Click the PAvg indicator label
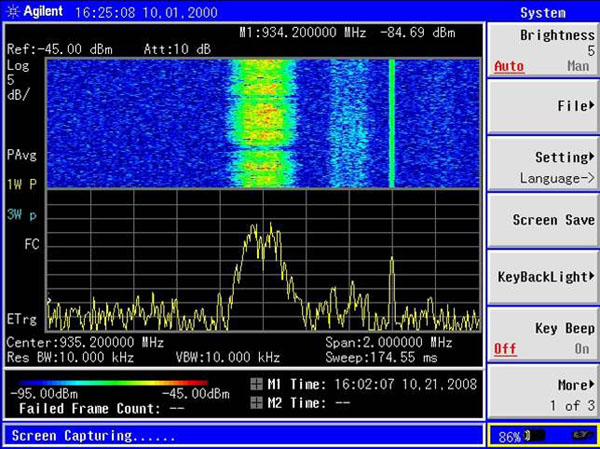The width and height of the screenshot is (600, 449). click(22, 155)
